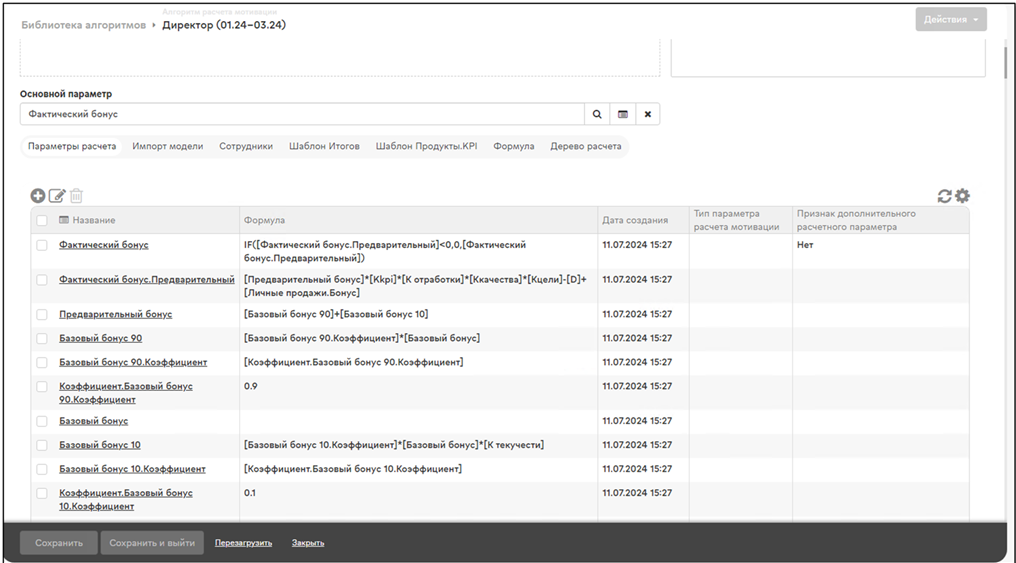Click the refresh table icon
1016x563 pixels.
click(x=944, y=197)
